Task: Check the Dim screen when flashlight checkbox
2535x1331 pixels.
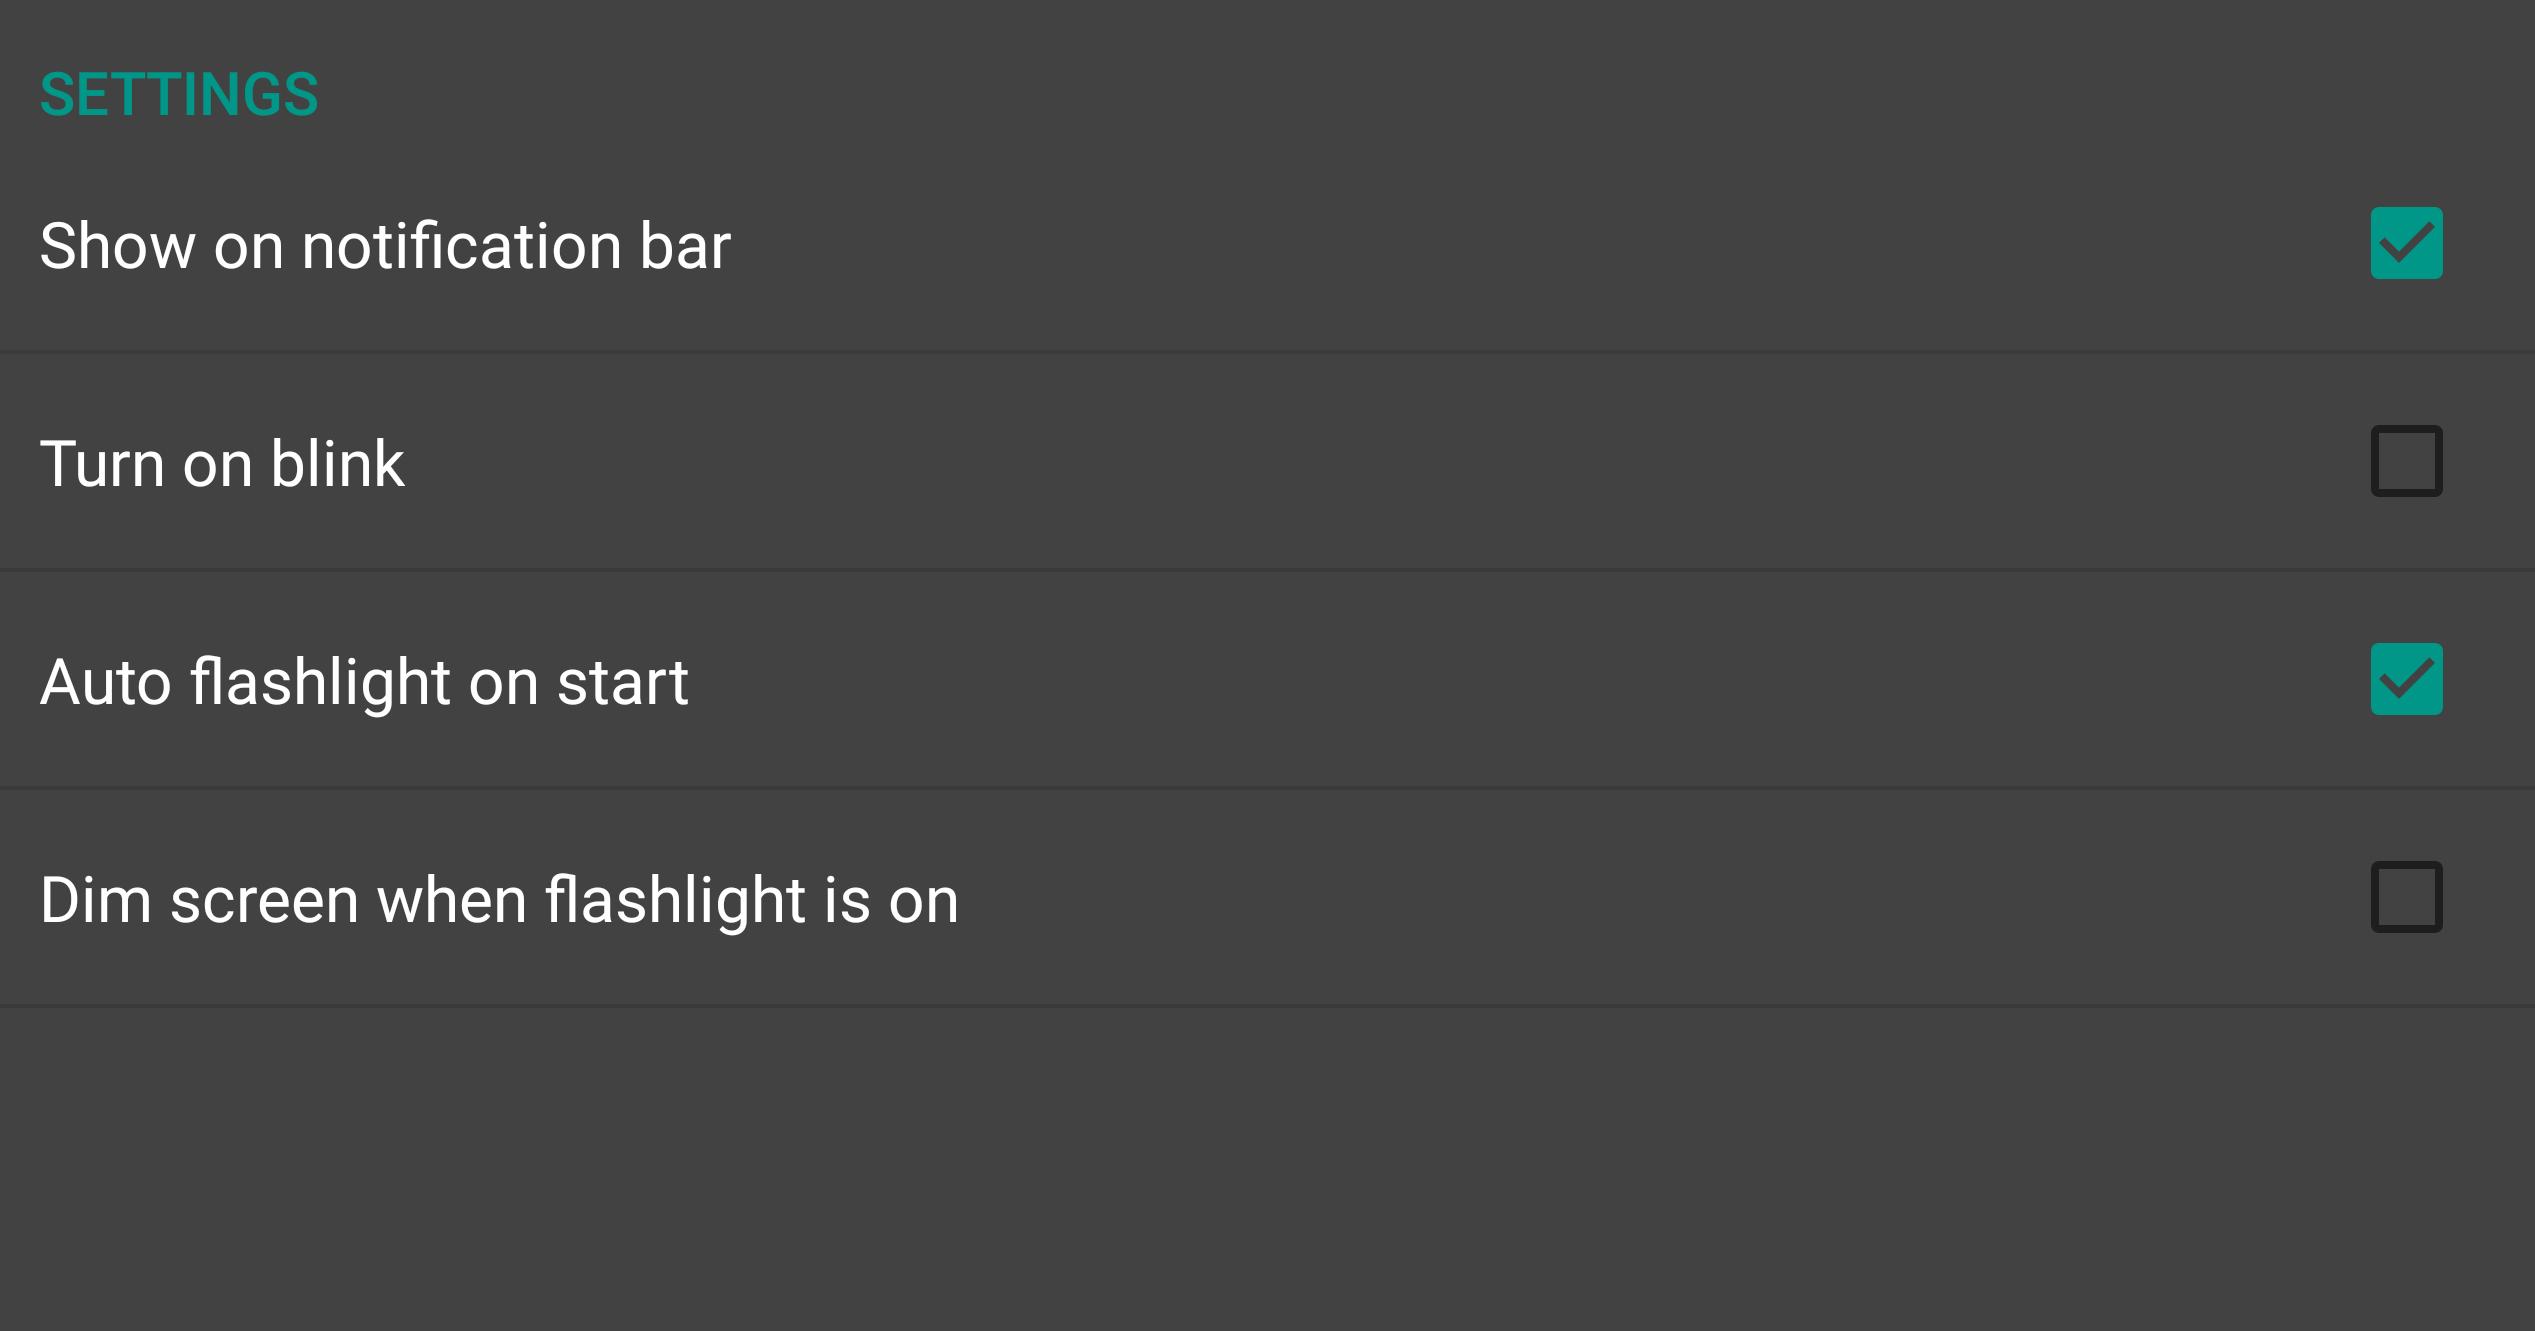Action: [x=2406, y=897]
